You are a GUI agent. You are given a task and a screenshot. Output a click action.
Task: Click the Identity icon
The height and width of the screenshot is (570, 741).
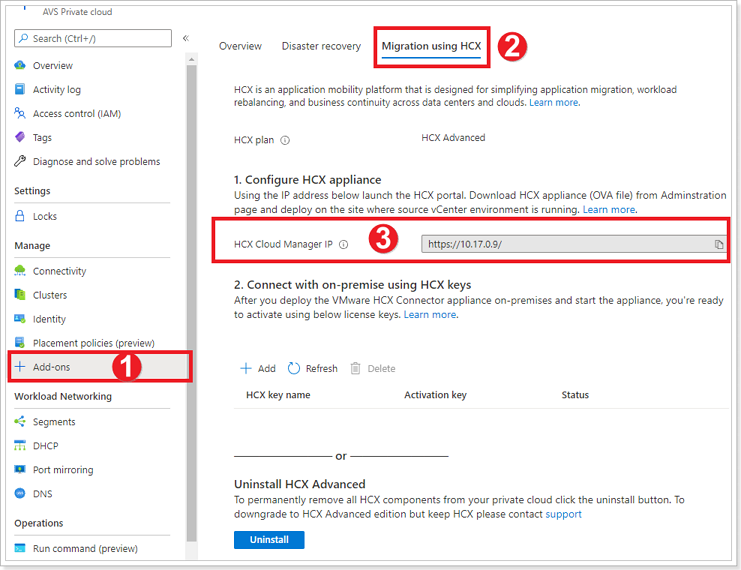click(x=20, y=319)
